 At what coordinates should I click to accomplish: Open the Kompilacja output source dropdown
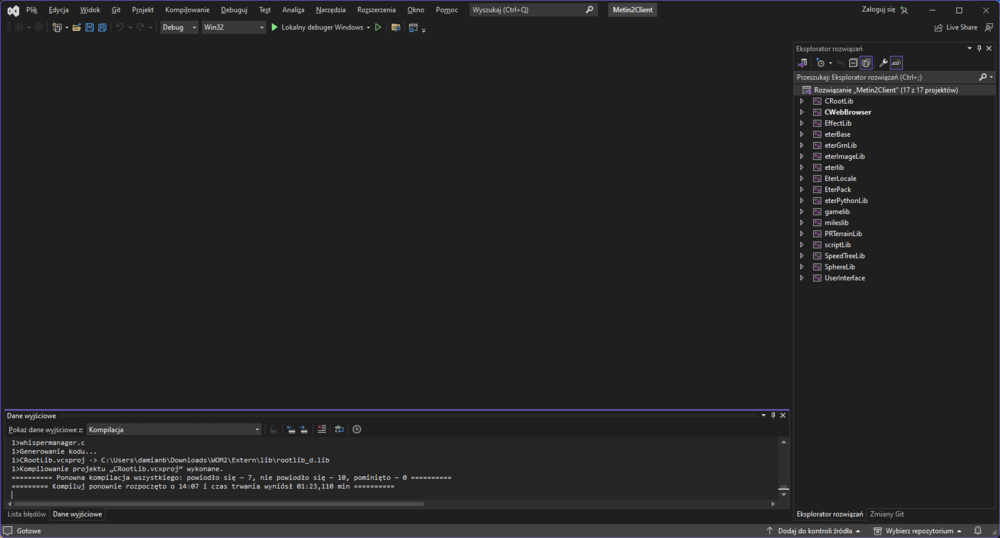click(174, 430)
